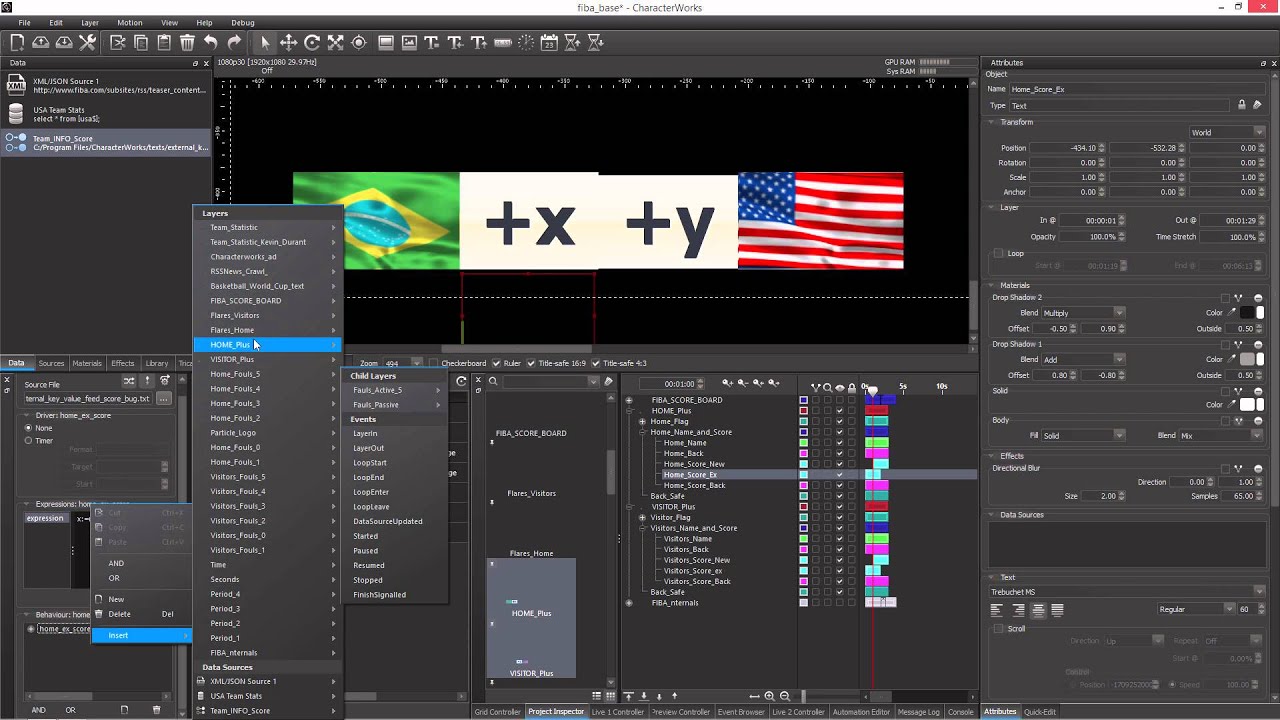Click the trash Delete icon in the main toolbar
1280x720 pixels.
click(x=187, y=42)
